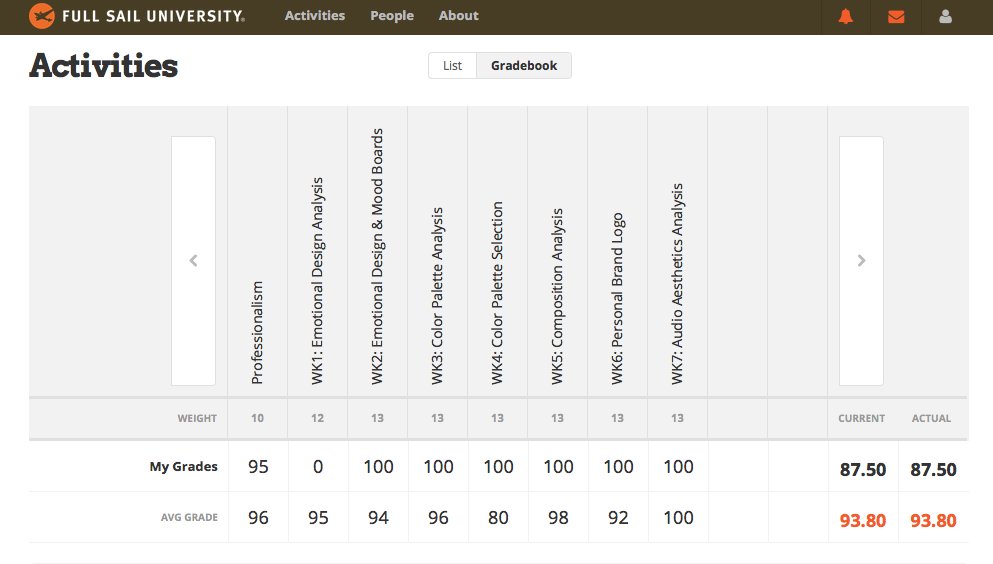Open WK2: Emotional Design & Mood Boards header
Image resolution: width=993 pixels, height=564 pixels.
pyautogui.click(x=377, y=256)
